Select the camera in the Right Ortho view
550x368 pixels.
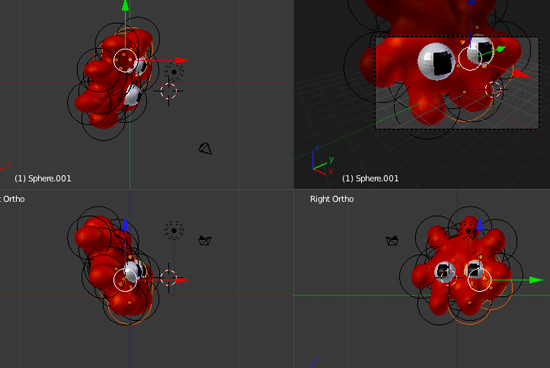(392, 241)
